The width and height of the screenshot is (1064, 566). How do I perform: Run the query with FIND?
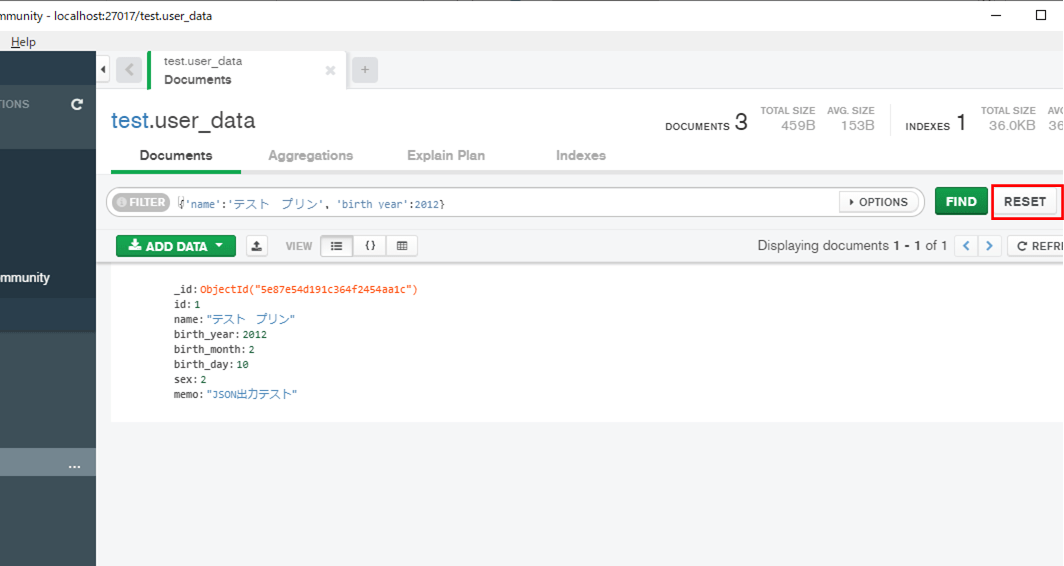click(961, 202)
